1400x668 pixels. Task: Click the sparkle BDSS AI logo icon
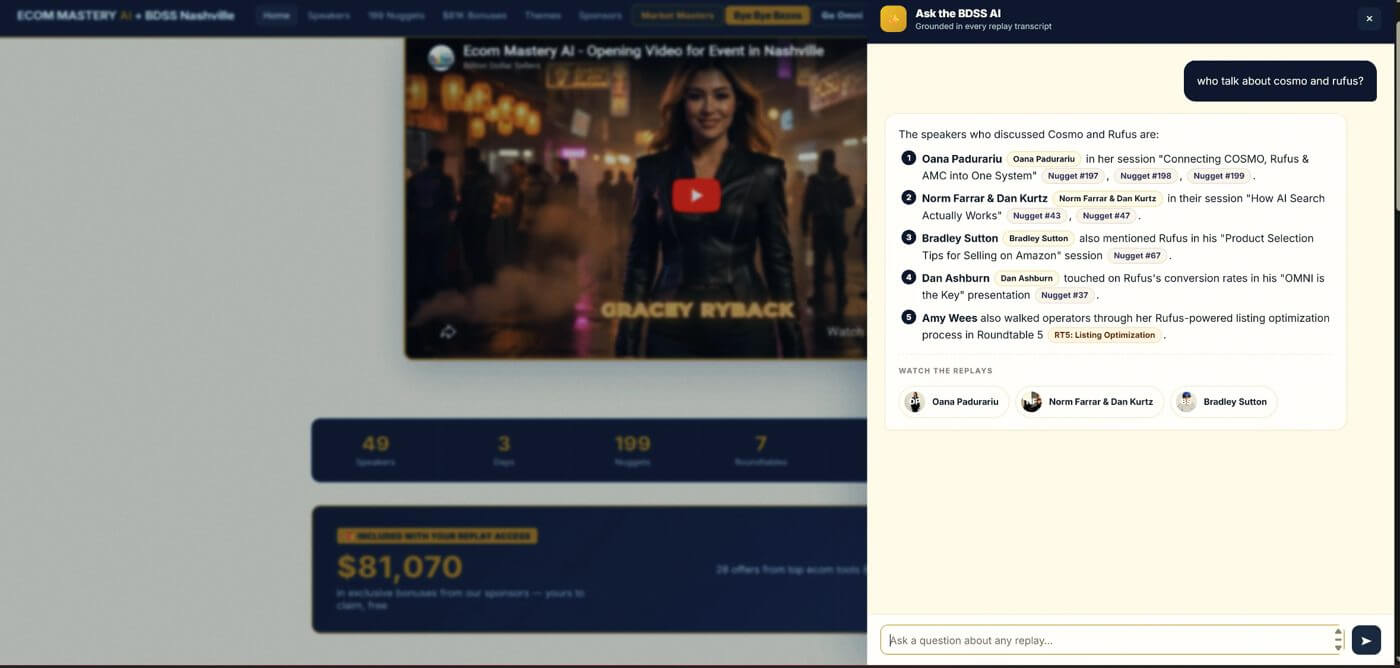tap(893, 18)
